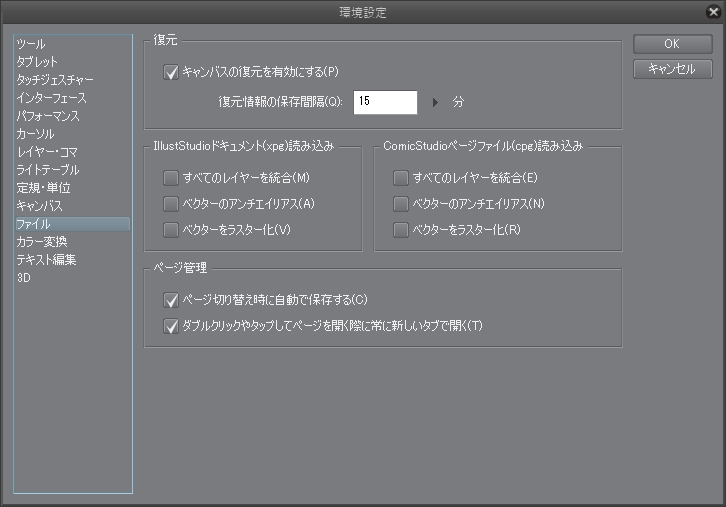Expand the save interval slider arrow
Screen dimensions: 726x507
pos(435,102)
